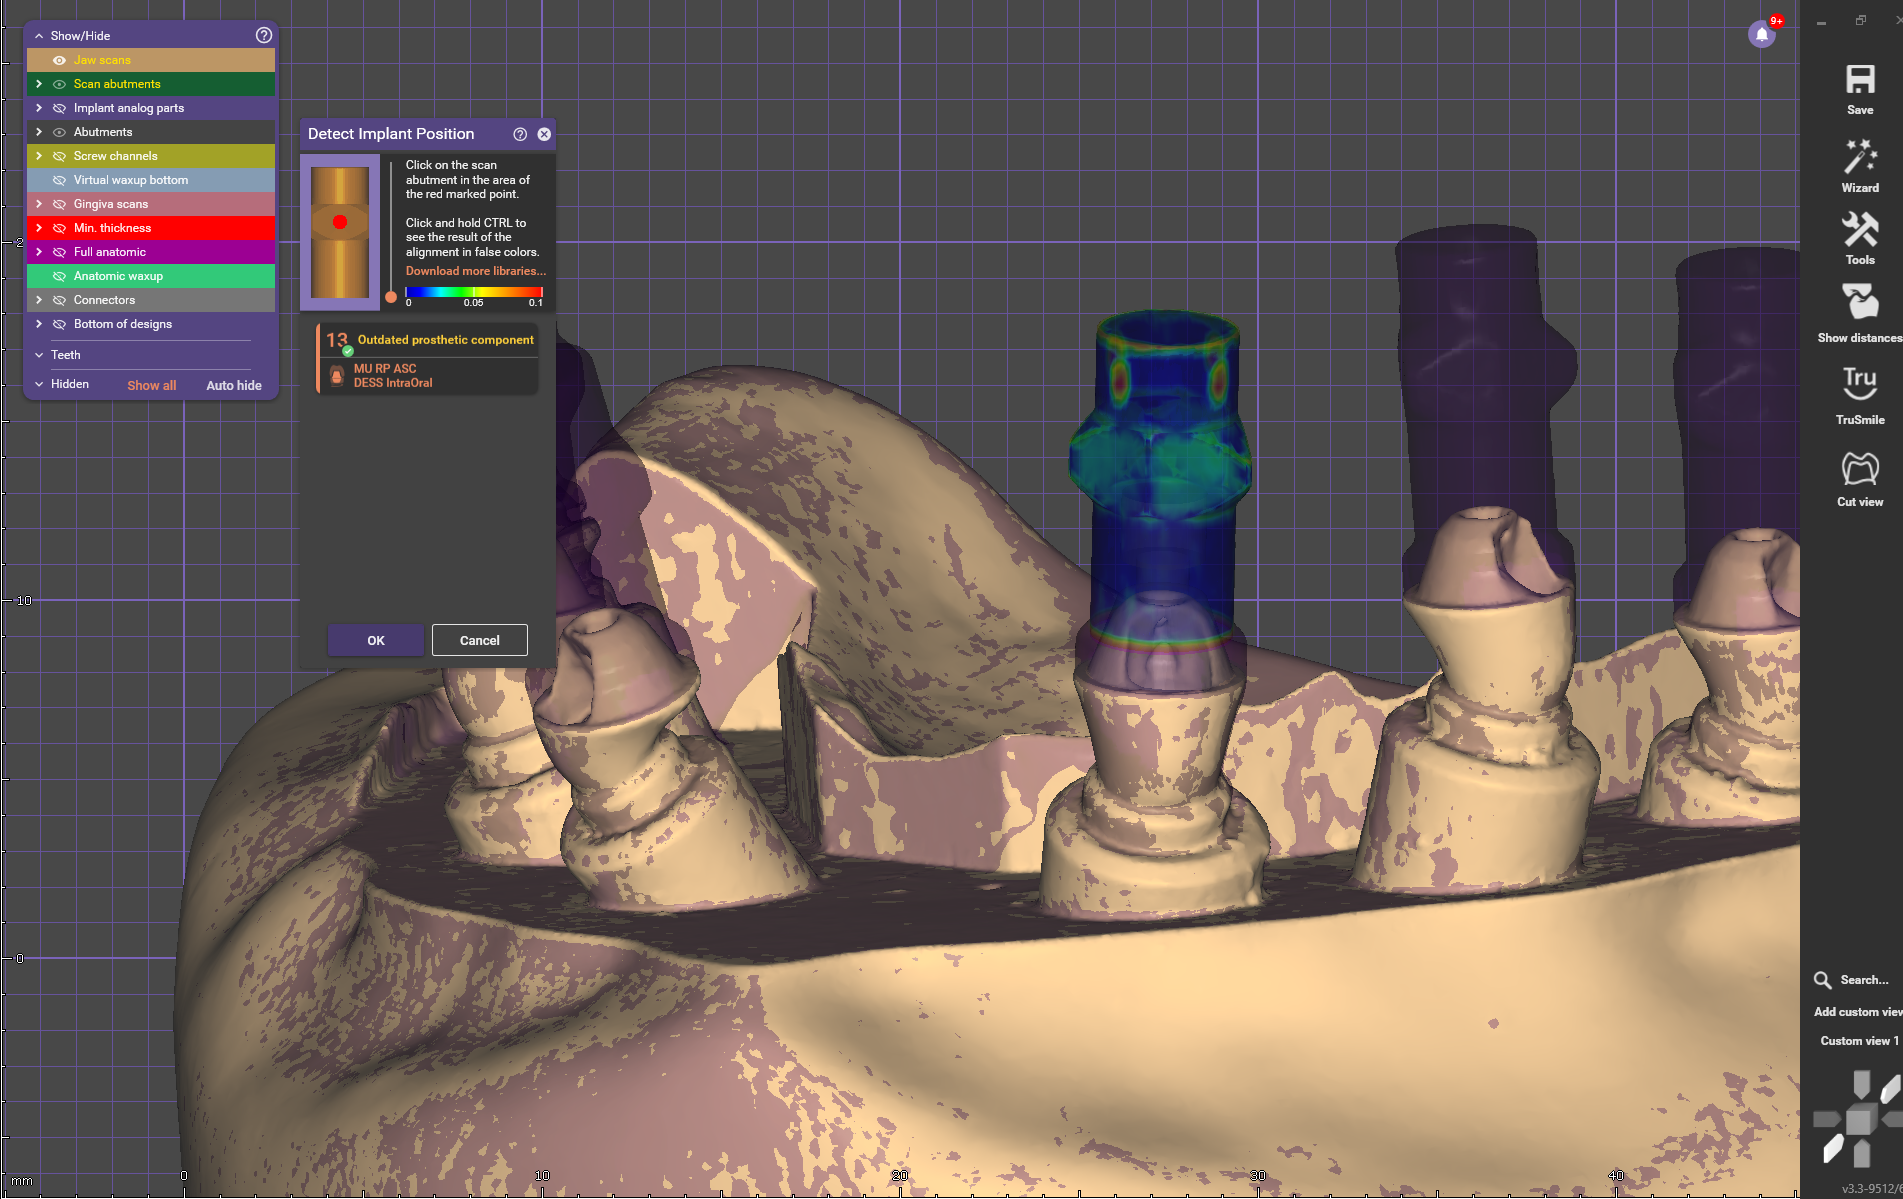Open the Wizard tool

pos(1860,157)
